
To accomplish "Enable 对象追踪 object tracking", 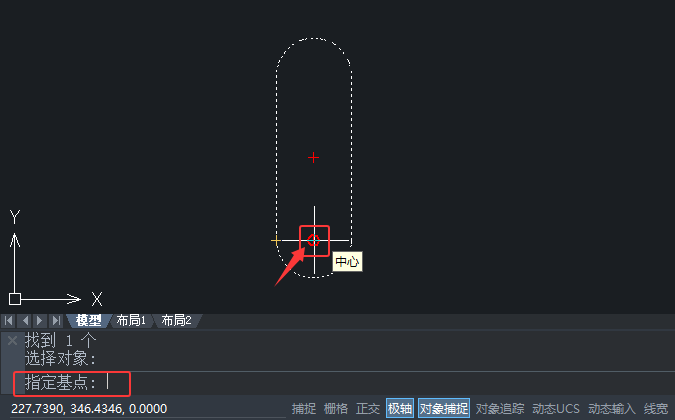I will click(x=500, y=408).
